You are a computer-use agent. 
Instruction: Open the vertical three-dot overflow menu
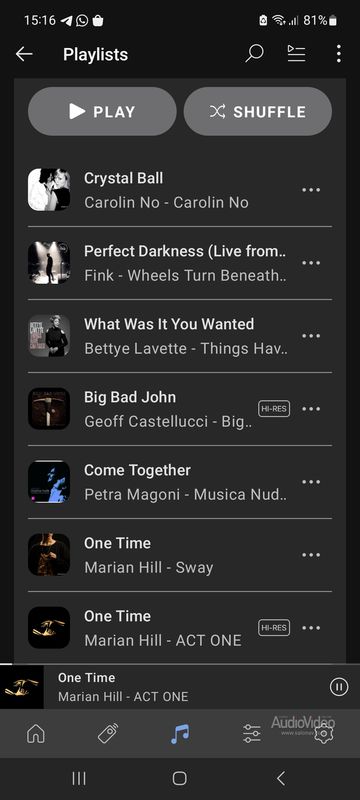click(339, 54)
